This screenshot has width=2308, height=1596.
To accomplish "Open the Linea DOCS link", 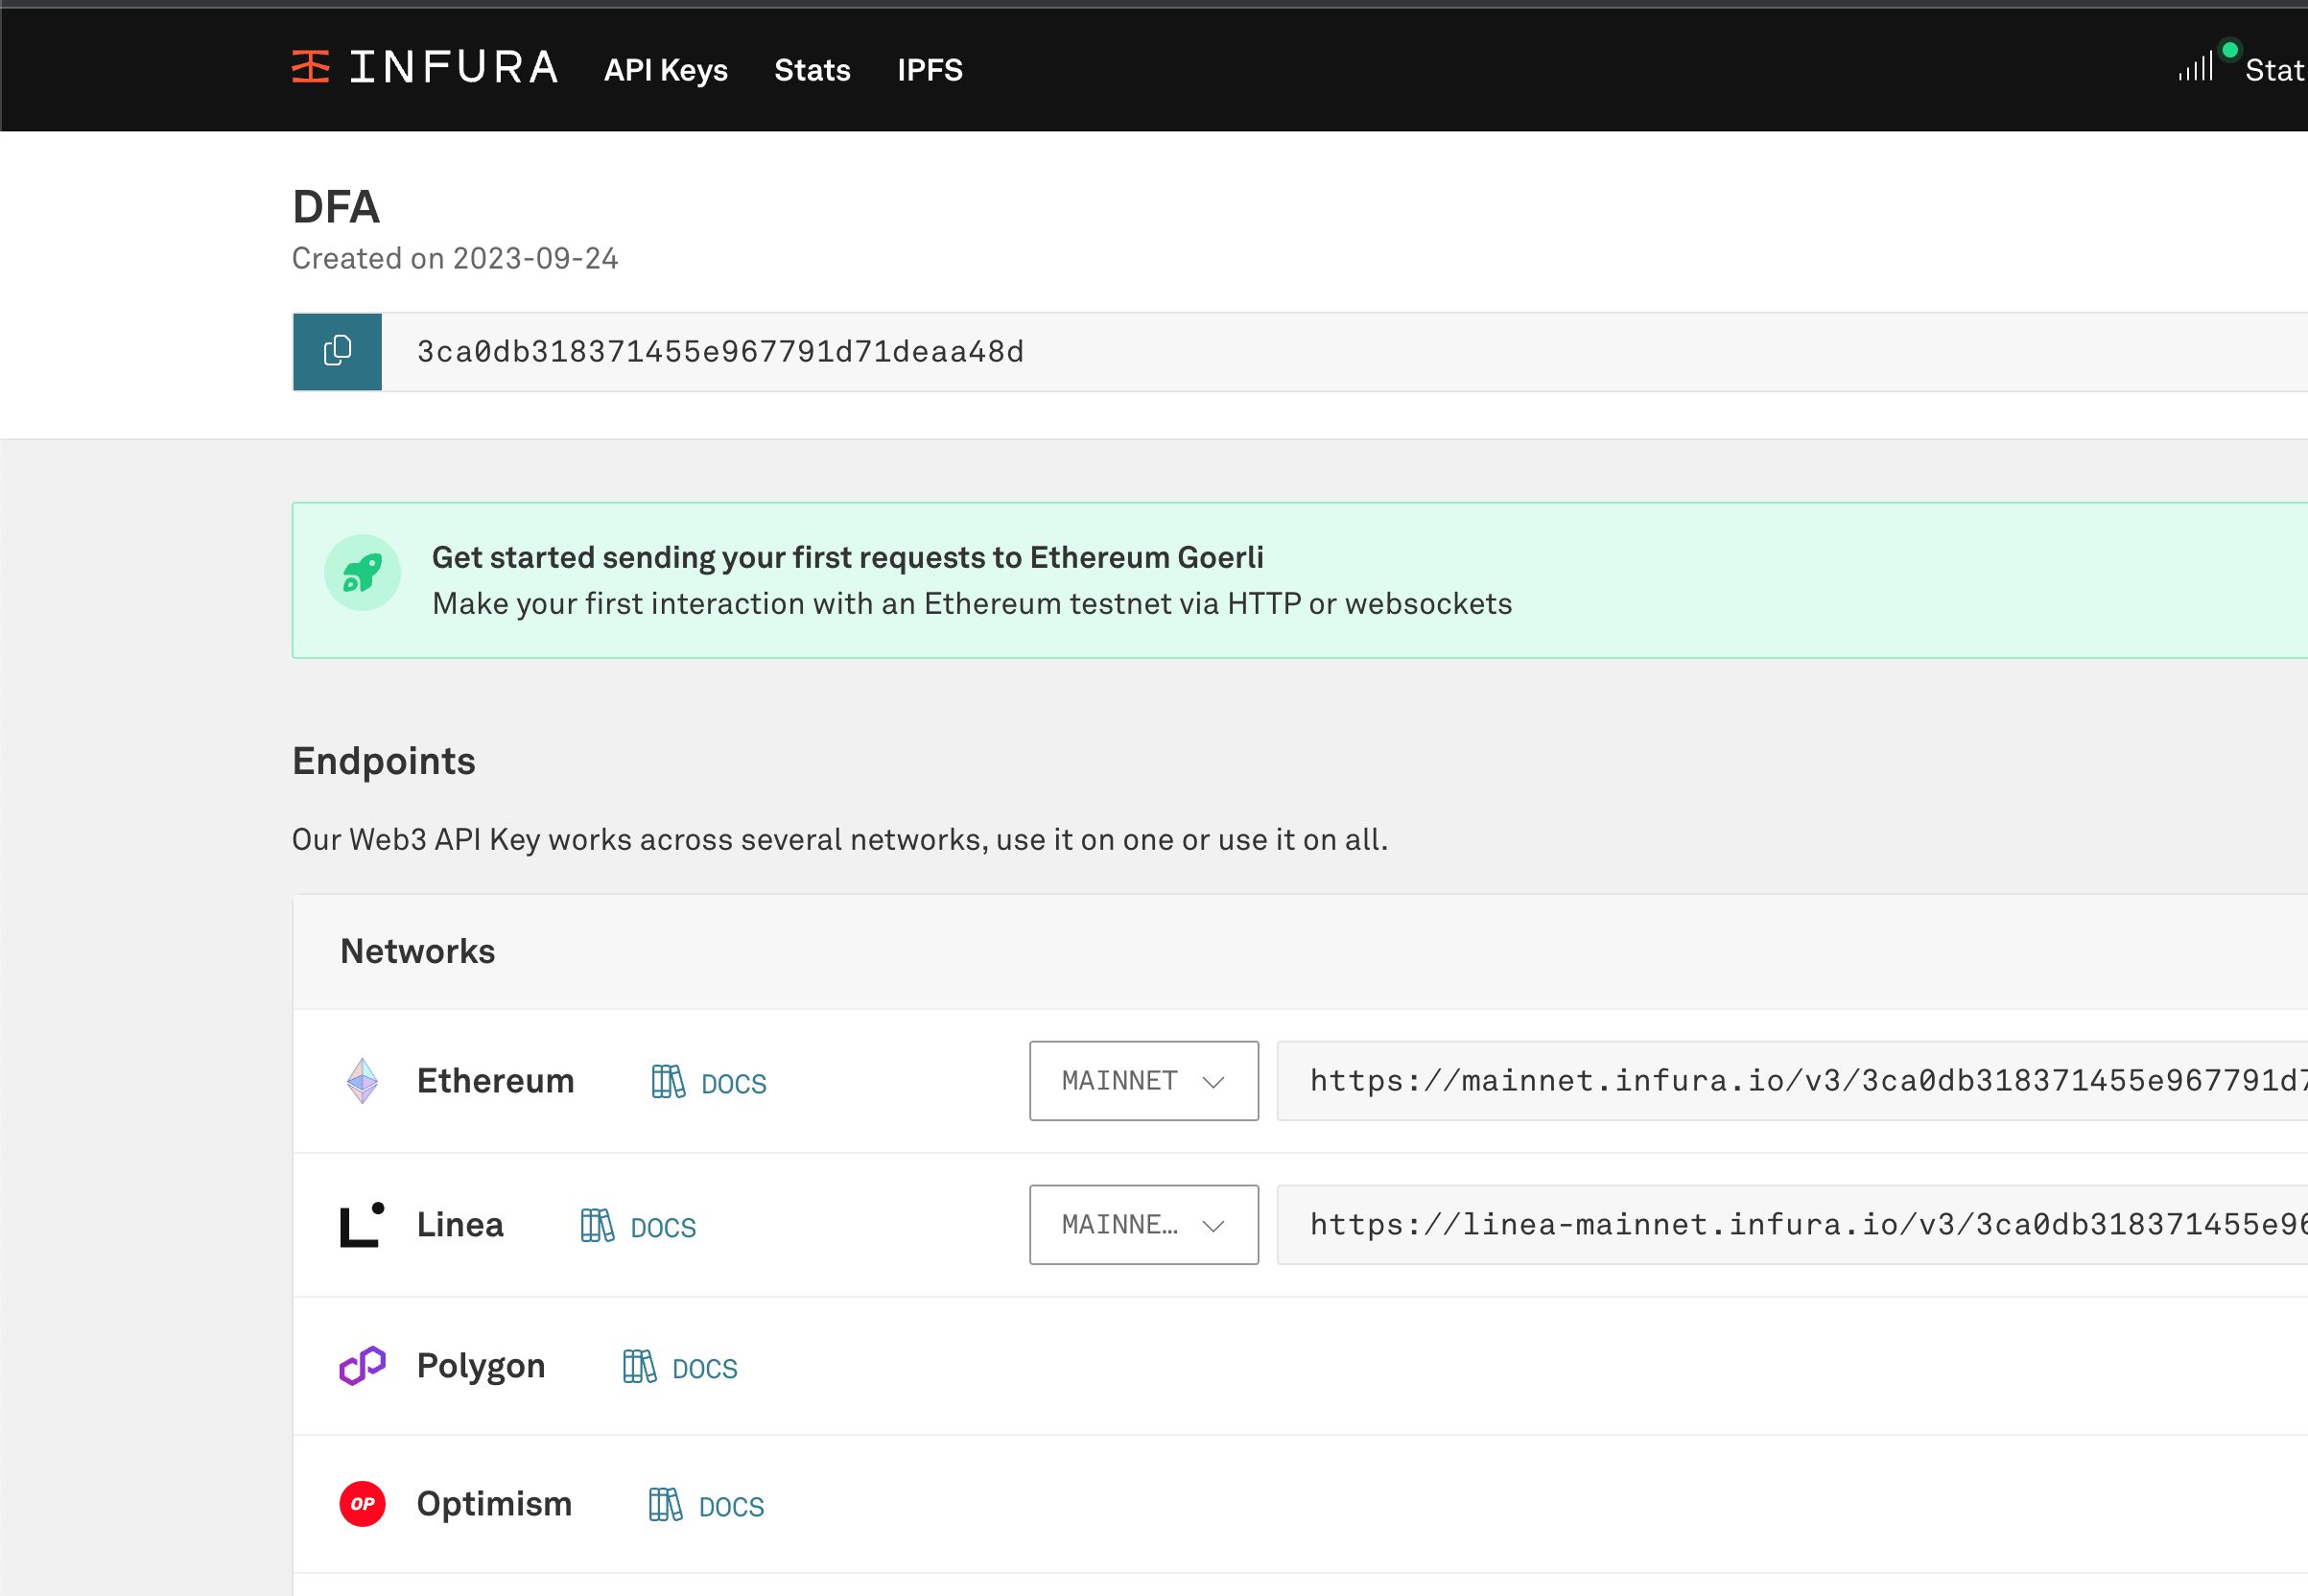I will coord(638,1226).
